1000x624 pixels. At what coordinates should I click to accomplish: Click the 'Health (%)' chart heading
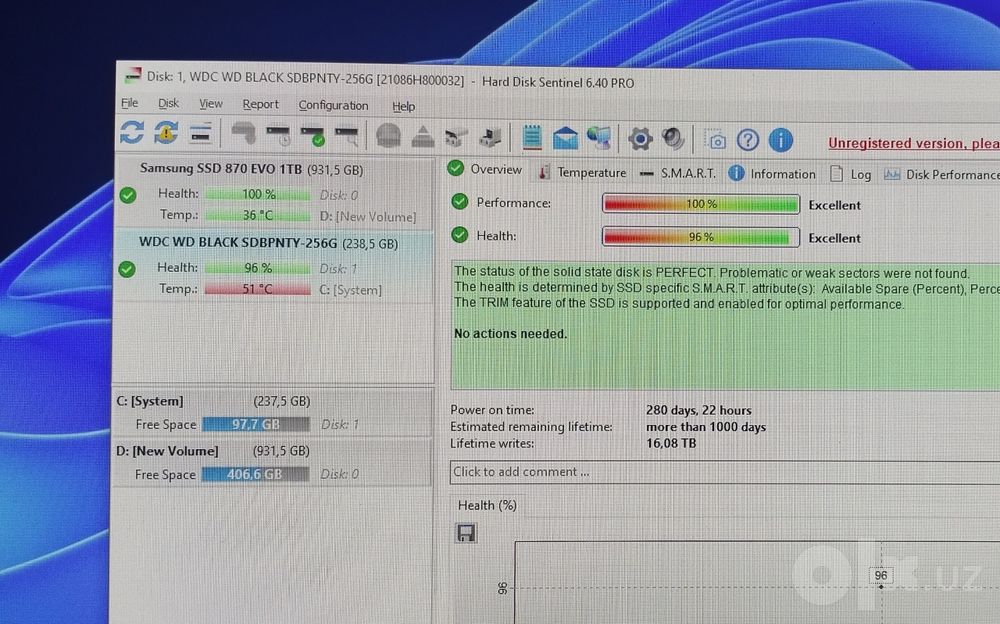click(487, 505)
